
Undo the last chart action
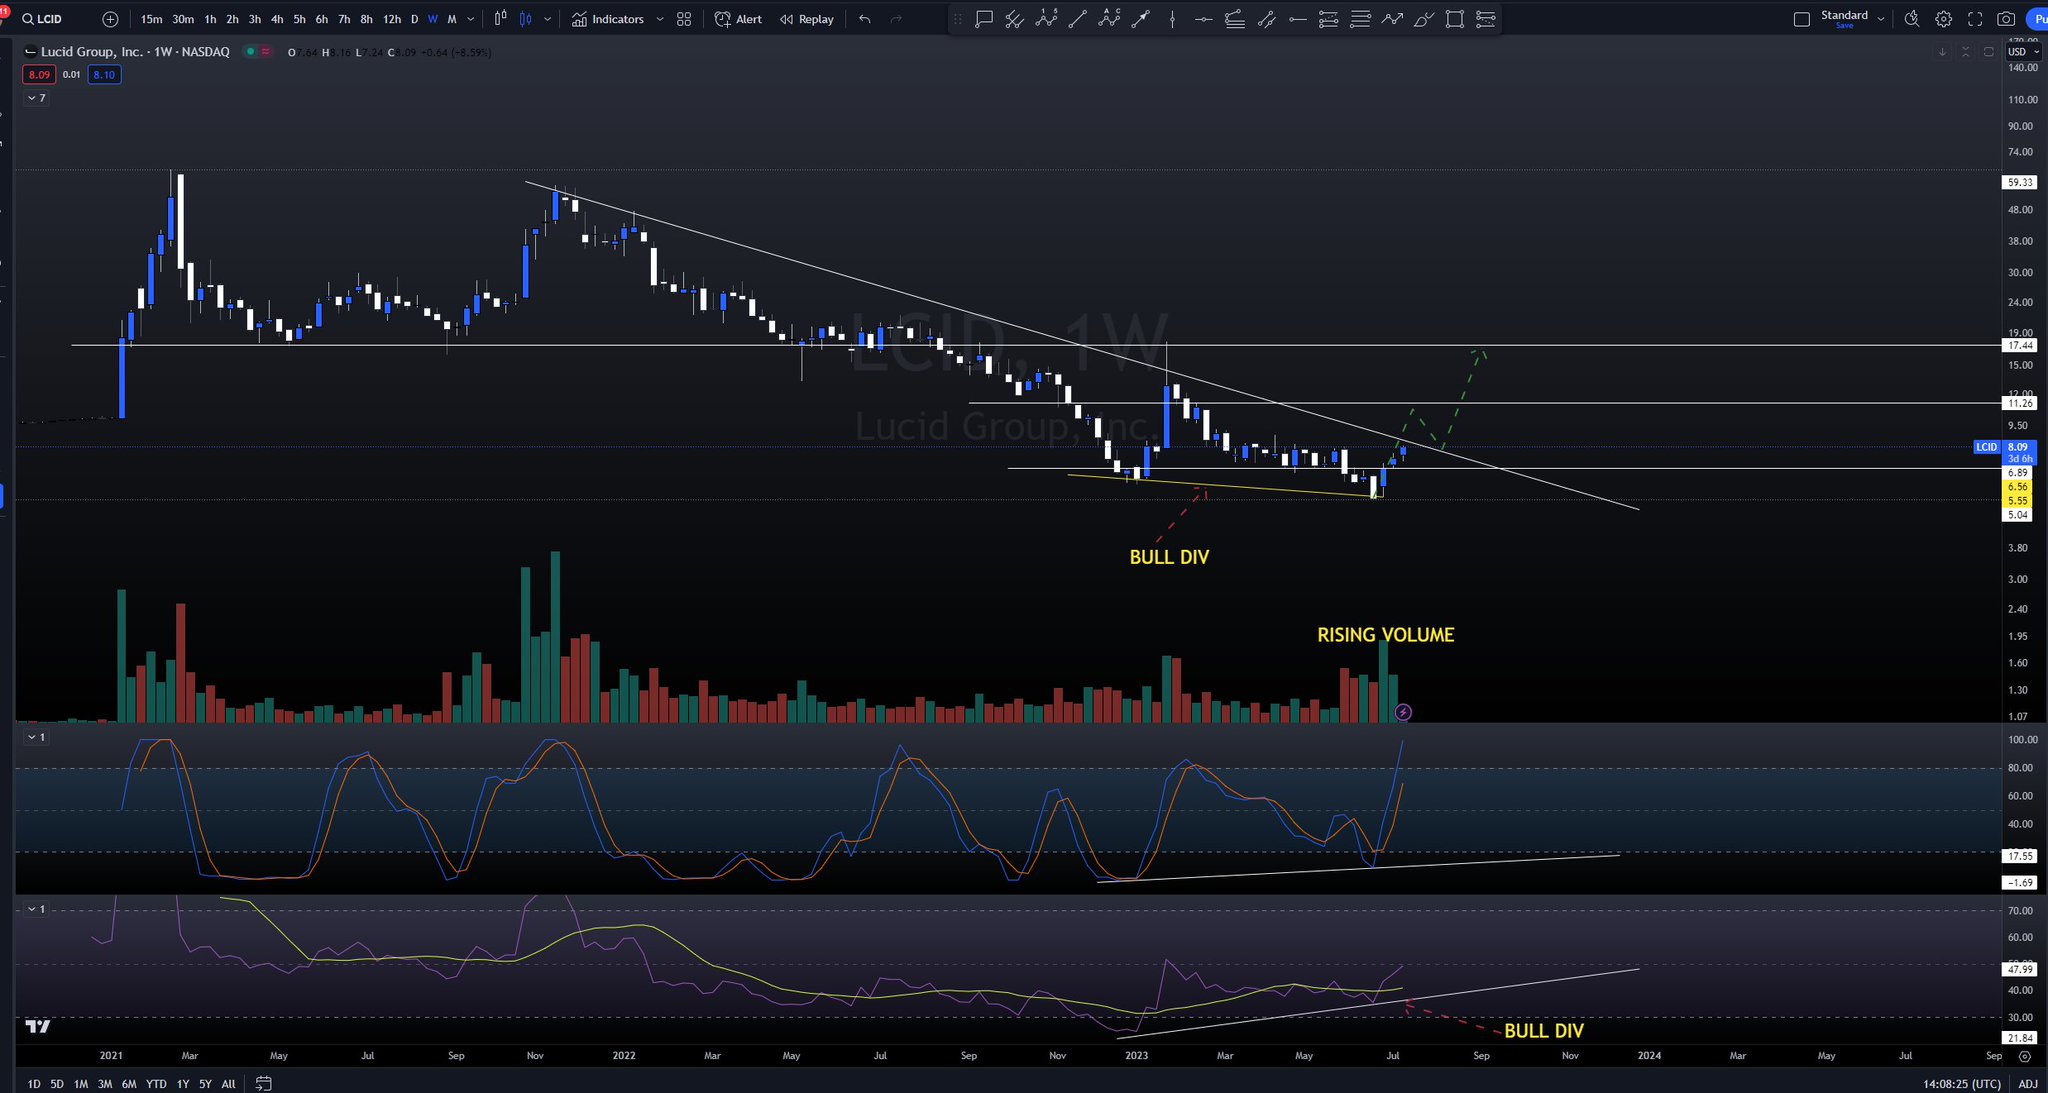(864, 19)
